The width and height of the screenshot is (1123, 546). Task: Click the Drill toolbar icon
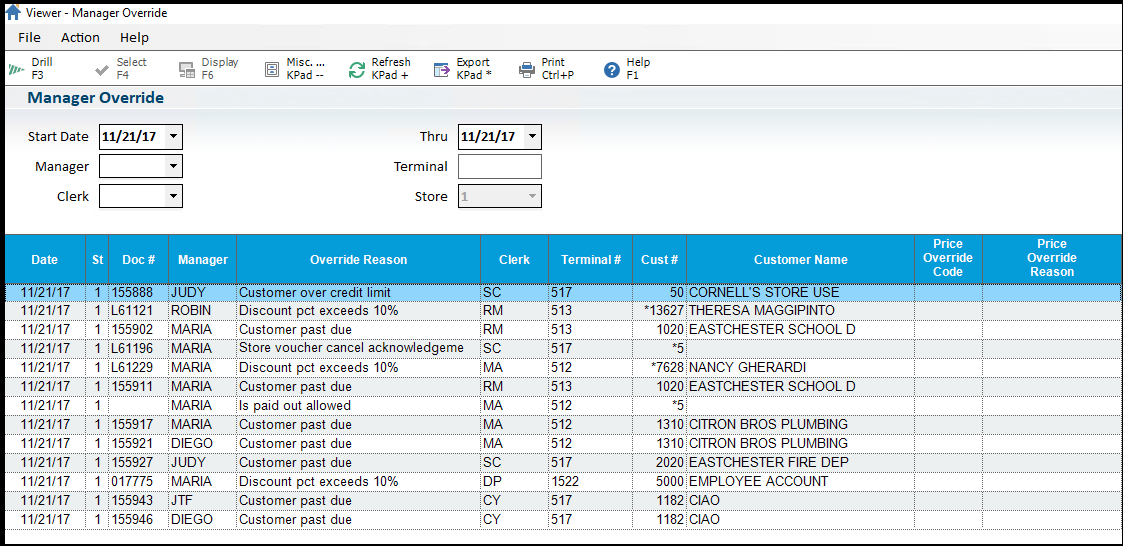coord(16,69)
